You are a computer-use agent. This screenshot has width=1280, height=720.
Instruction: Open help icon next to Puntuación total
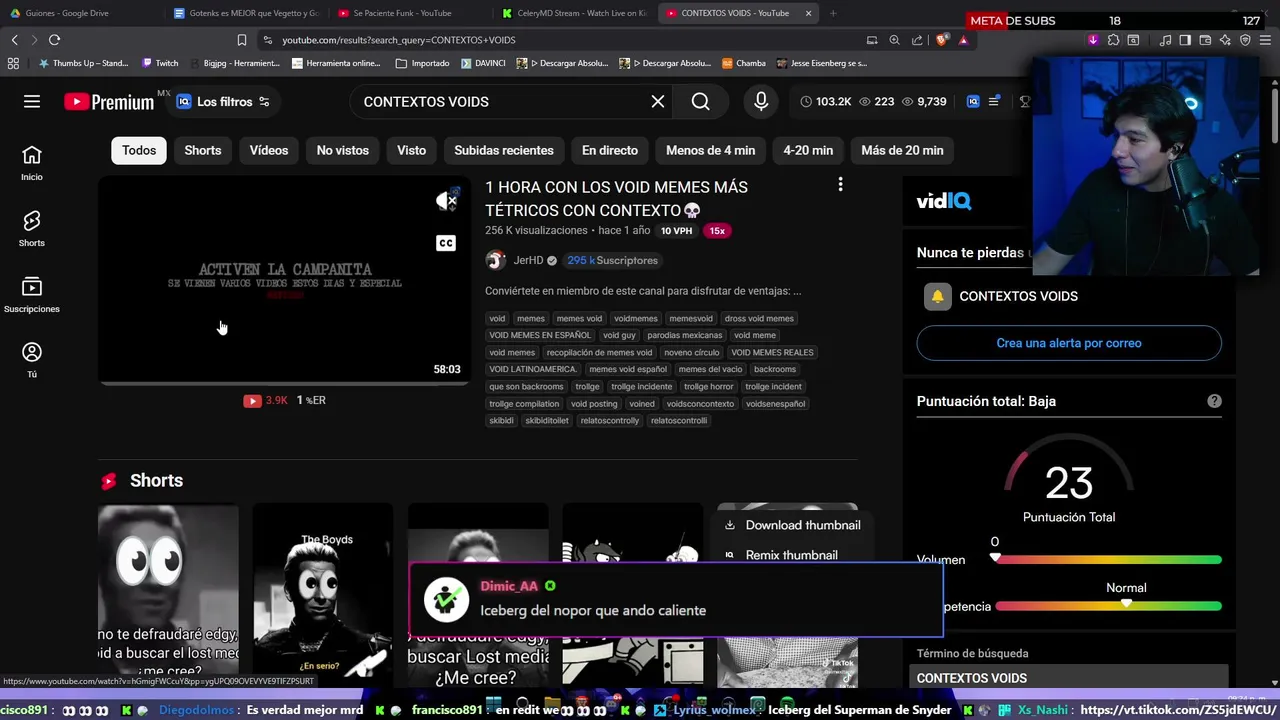point(1214,401)
